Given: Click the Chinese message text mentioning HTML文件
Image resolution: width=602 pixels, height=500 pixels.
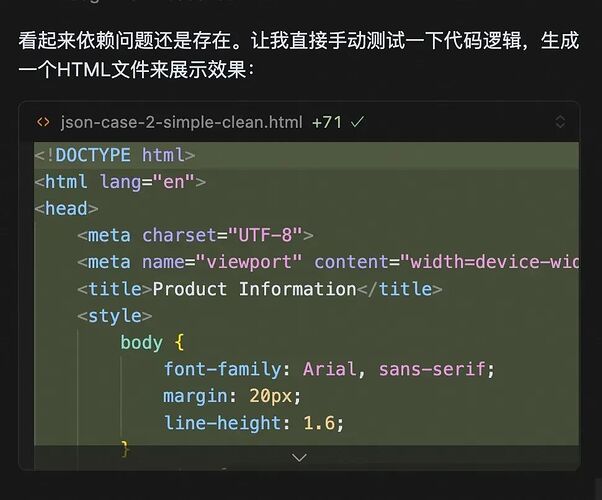Looking at the screenshot, I should [x=298, y=55].
